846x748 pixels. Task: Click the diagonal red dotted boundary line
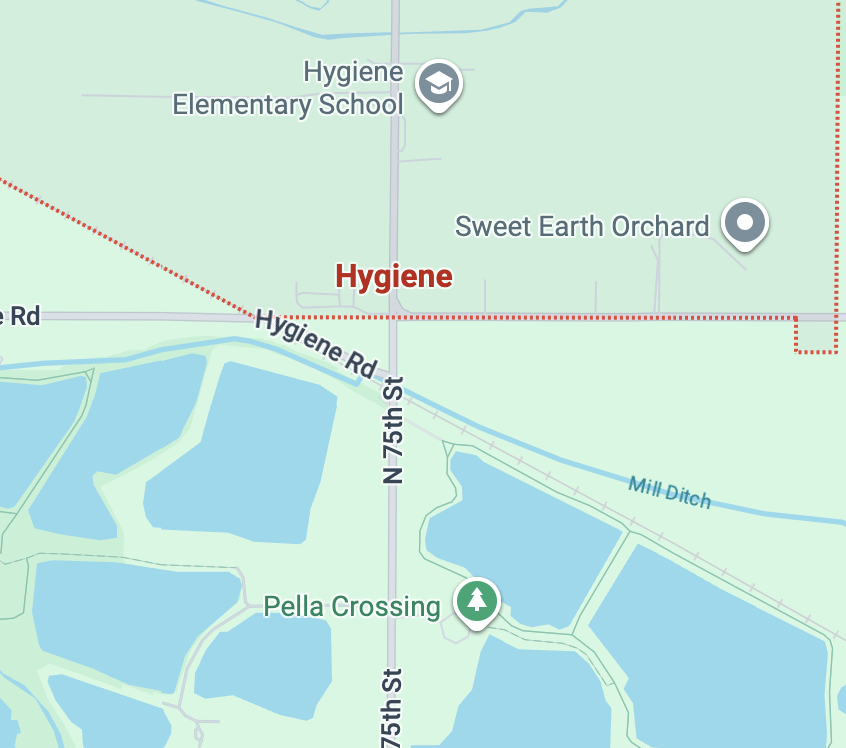click(127, 248)
